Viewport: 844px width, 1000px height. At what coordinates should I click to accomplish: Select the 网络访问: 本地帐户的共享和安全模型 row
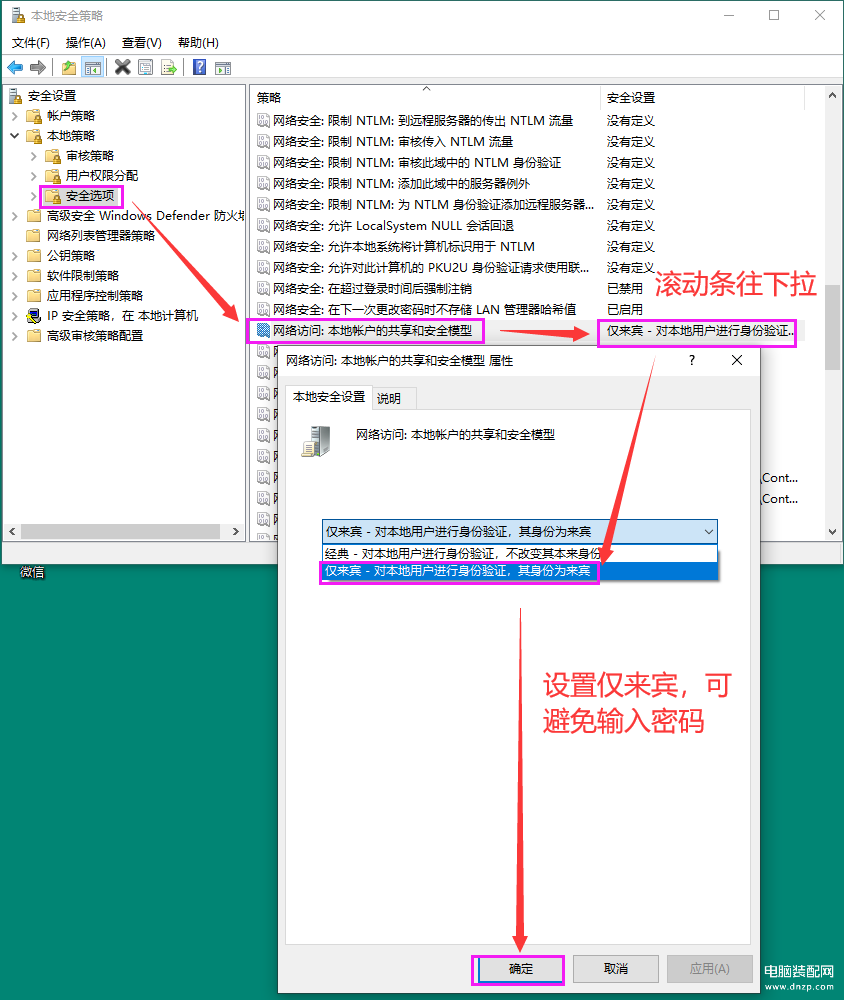coord(527,330)
